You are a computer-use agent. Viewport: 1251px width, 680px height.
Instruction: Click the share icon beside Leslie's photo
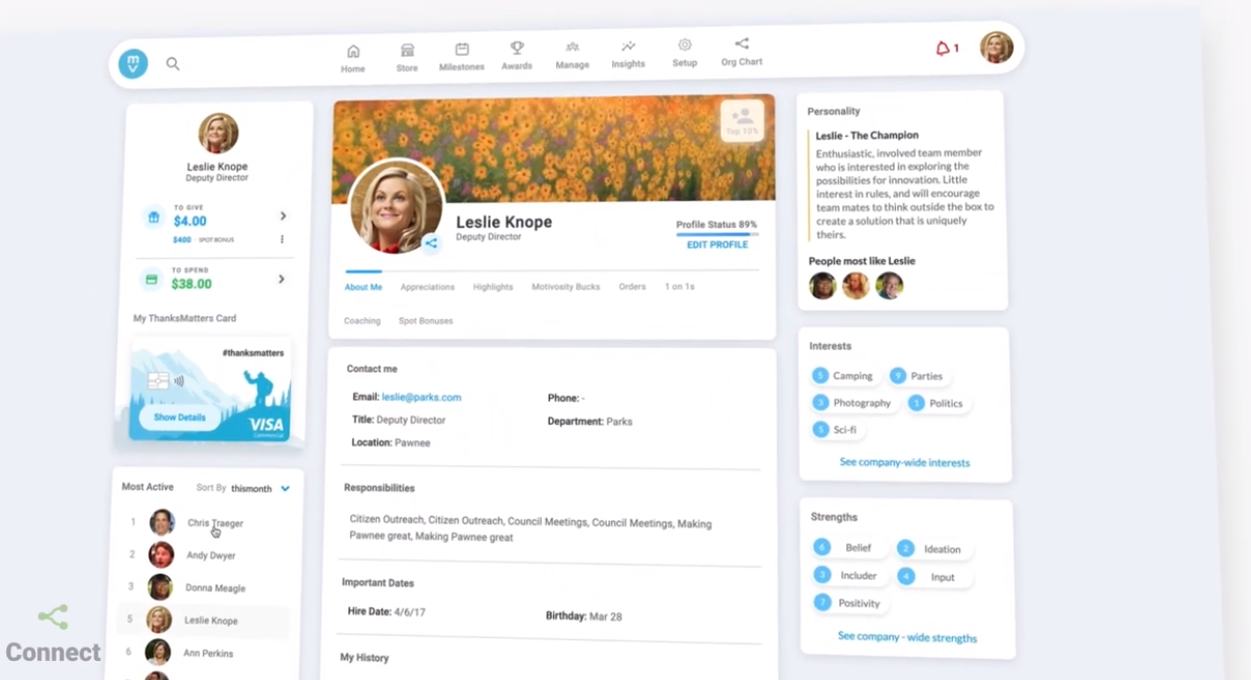coord(432,243)
